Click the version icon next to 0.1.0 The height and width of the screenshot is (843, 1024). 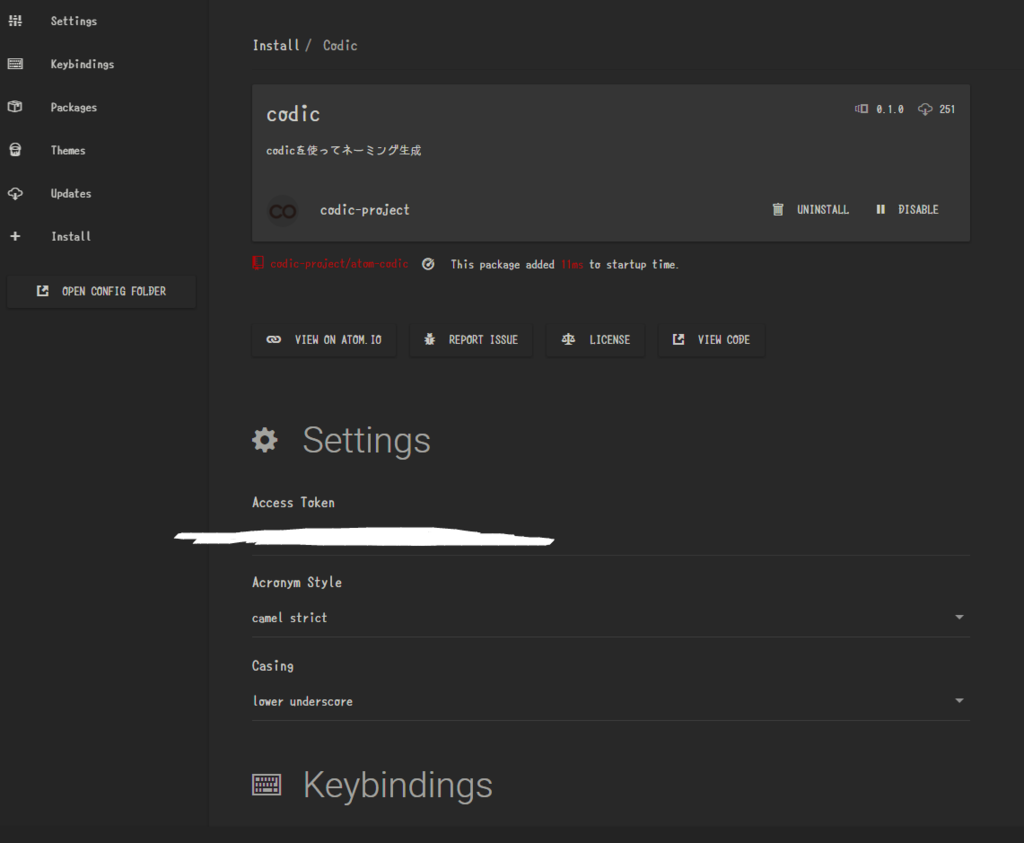[x=861, y=109]
